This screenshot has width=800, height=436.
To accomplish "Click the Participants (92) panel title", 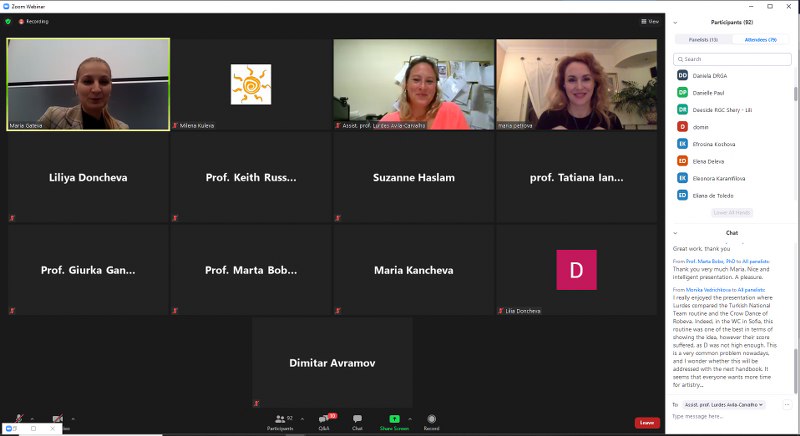I will point(732,22).
